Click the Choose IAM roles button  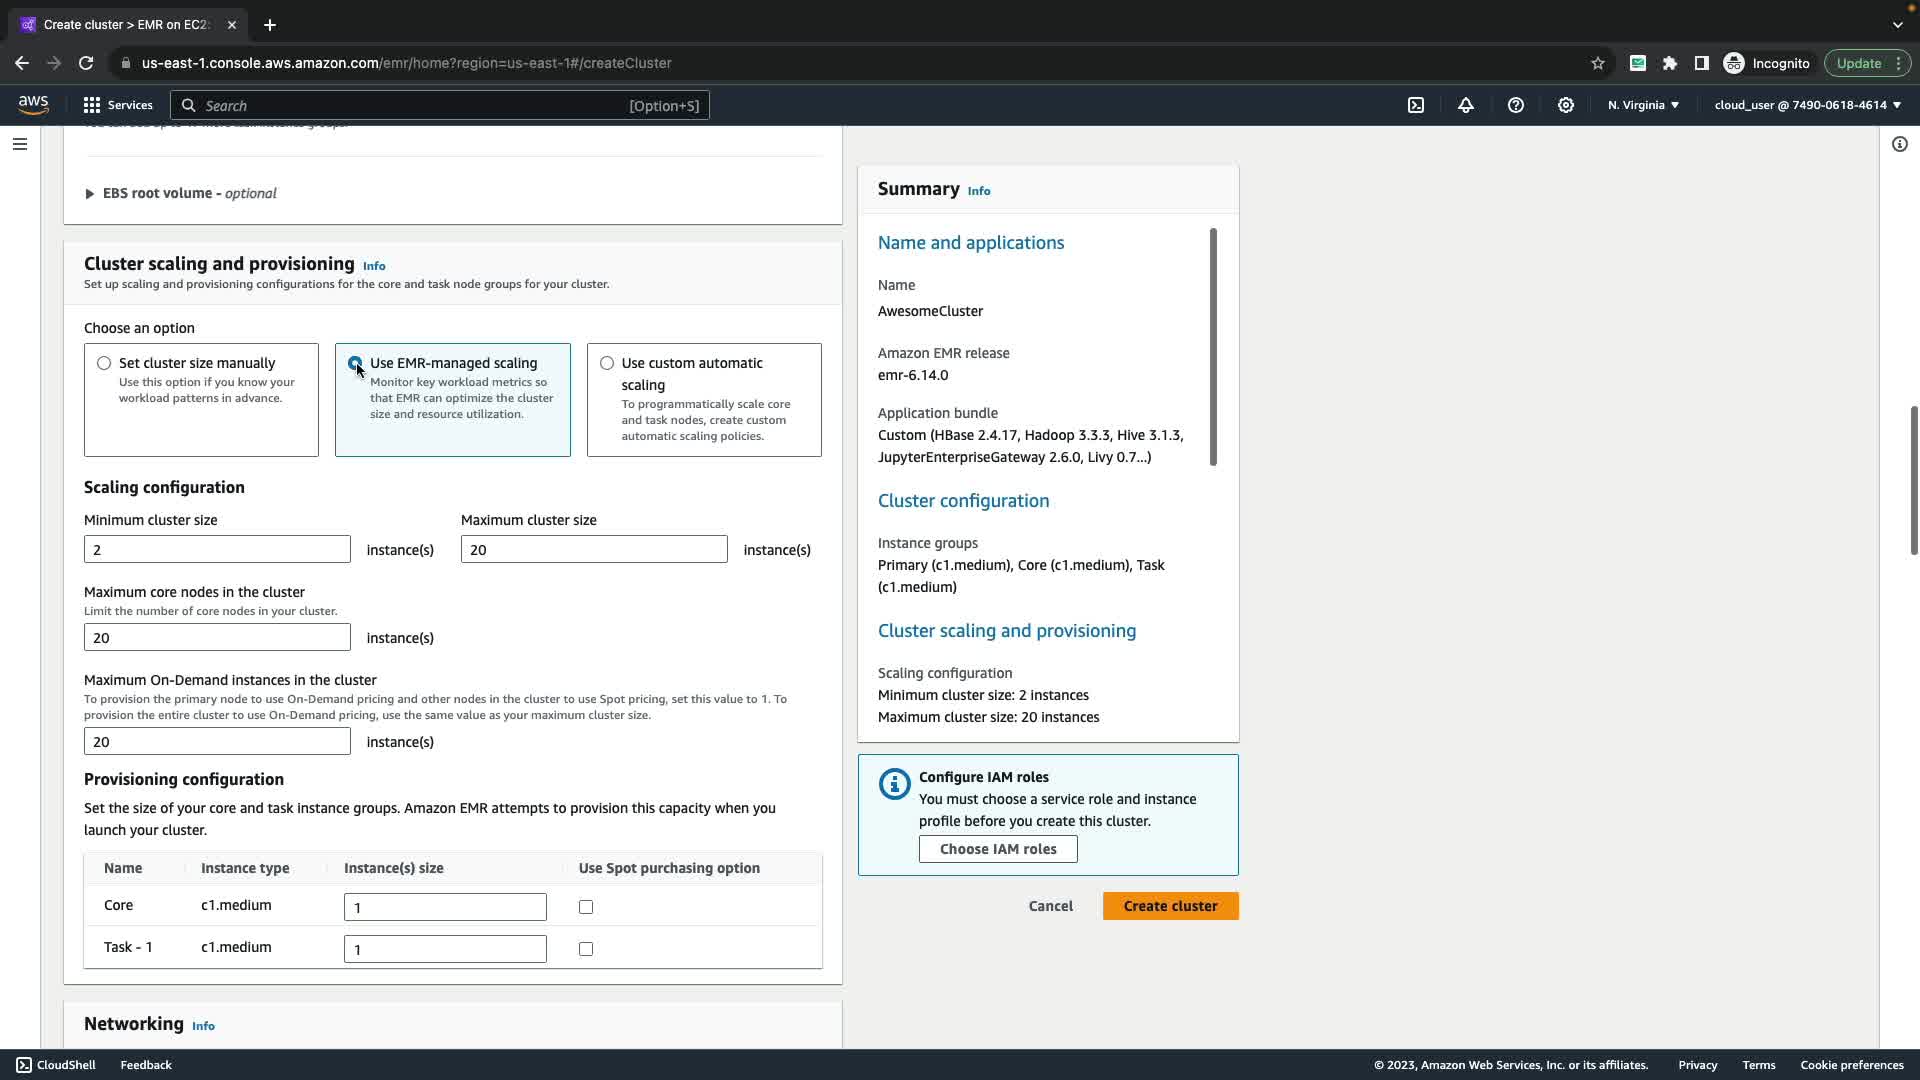point(998,849)
